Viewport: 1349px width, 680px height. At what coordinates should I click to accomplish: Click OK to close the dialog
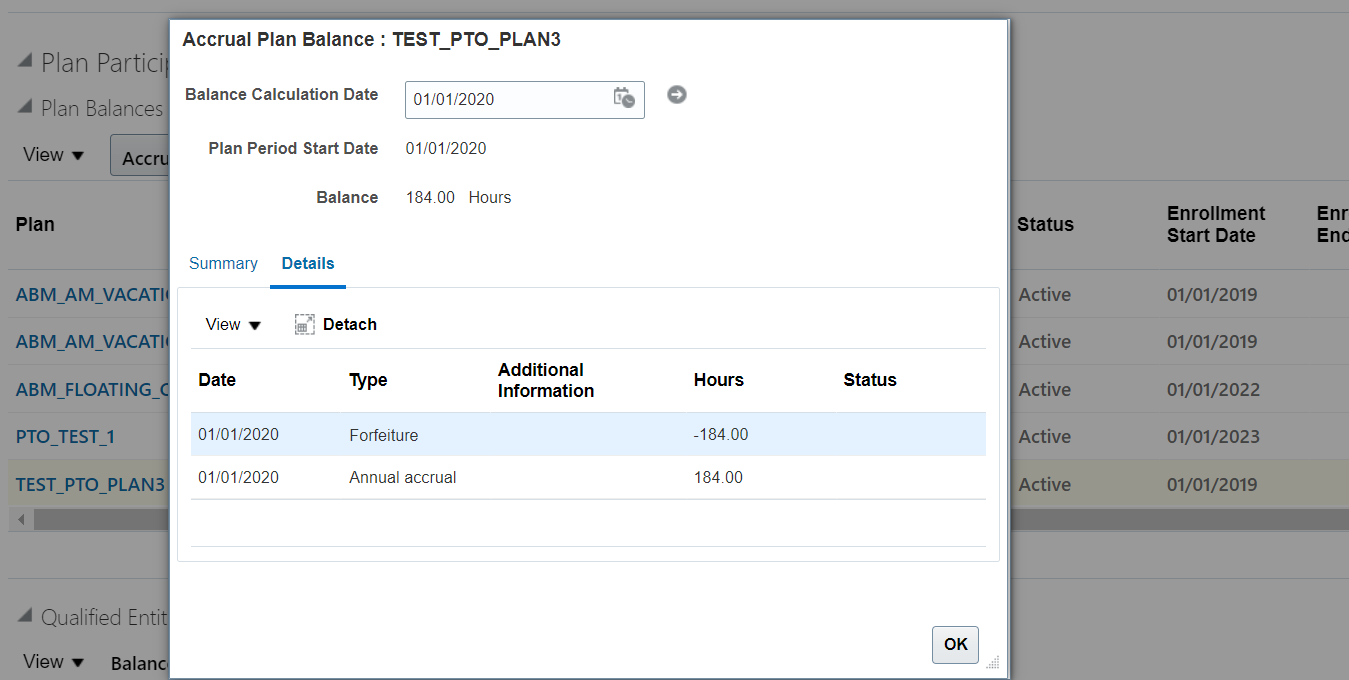(x=955, y=644)
